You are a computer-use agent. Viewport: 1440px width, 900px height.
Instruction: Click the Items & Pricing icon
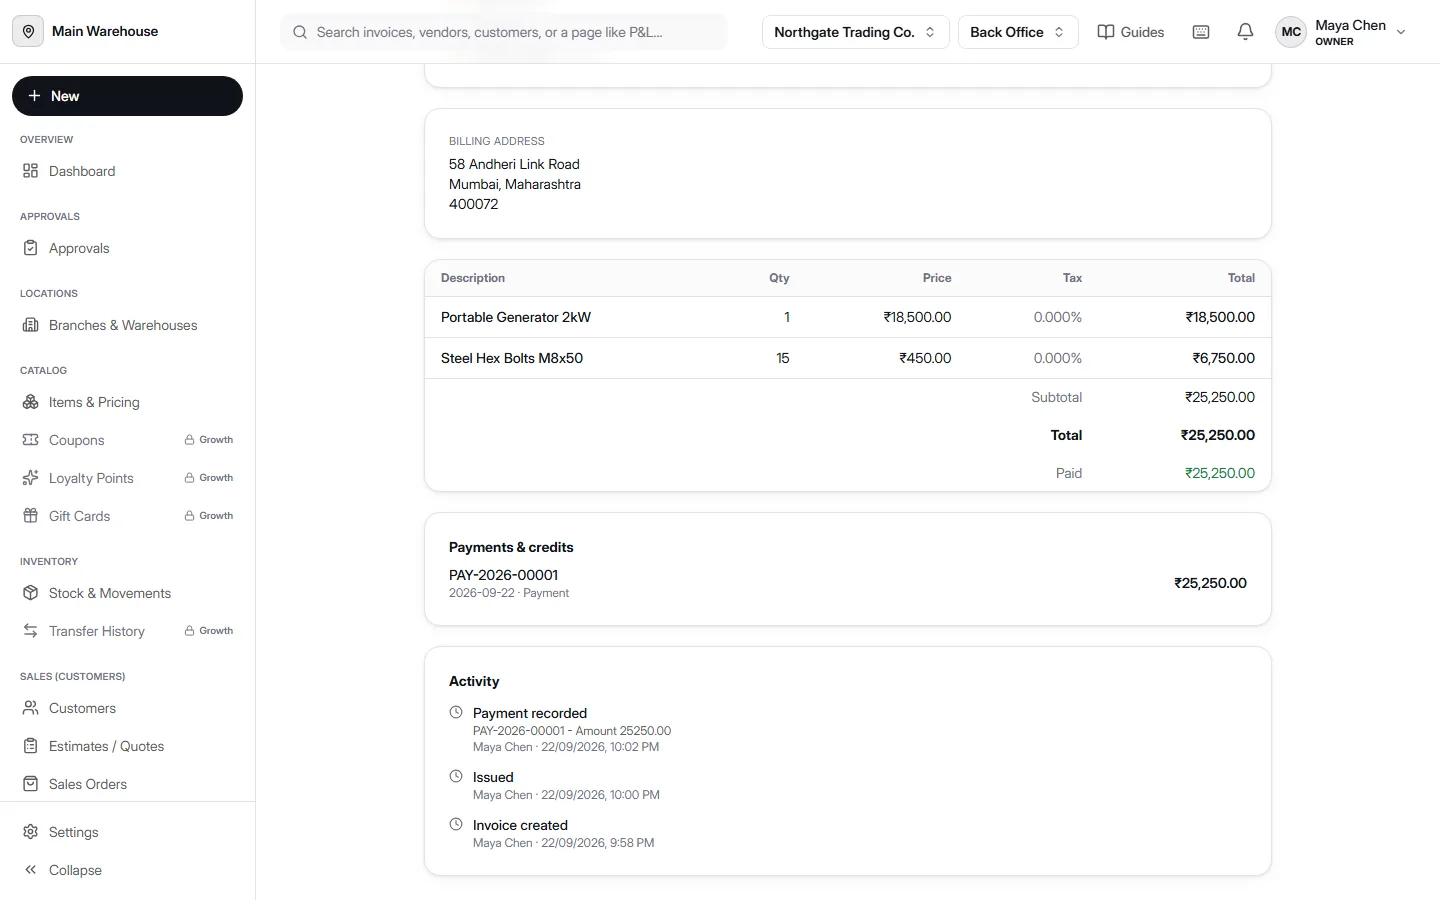tap(31, 402)
